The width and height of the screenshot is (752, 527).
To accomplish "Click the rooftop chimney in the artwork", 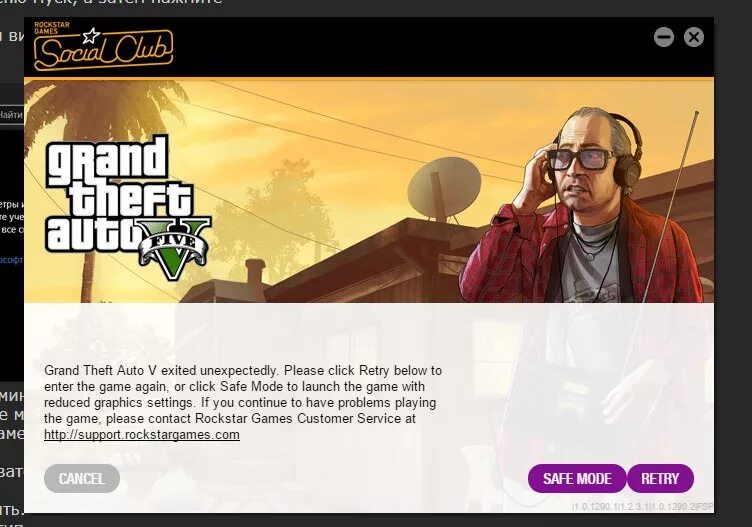I will (x=256, y=274).
